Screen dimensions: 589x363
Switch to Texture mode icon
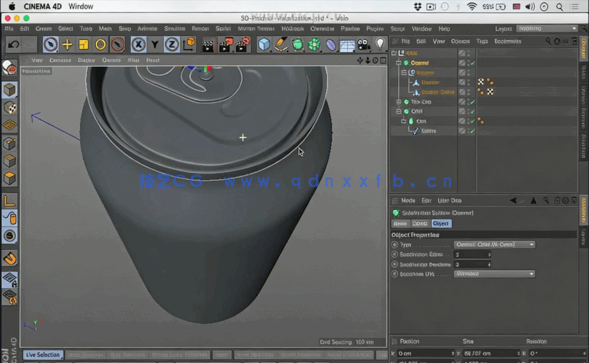tap(10, 107)
